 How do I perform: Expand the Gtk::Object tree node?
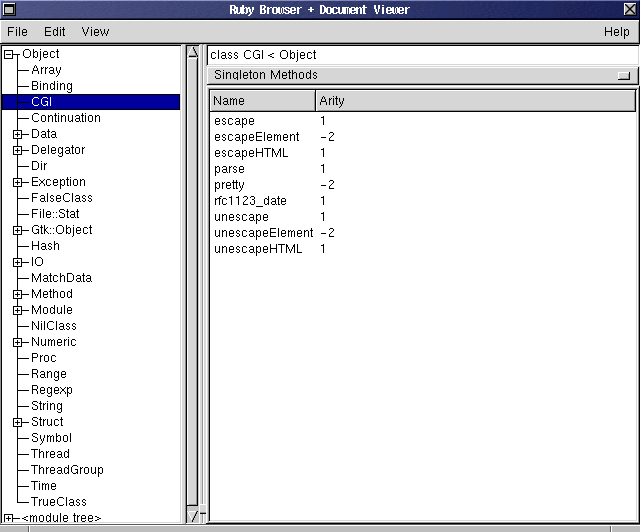pos(18,230)
